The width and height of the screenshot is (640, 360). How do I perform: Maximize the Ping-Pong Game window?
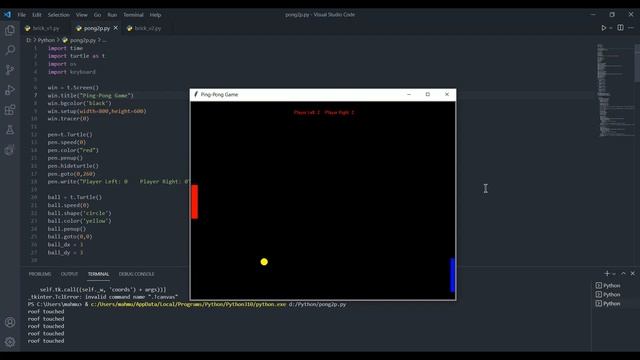tap(428, 94)
